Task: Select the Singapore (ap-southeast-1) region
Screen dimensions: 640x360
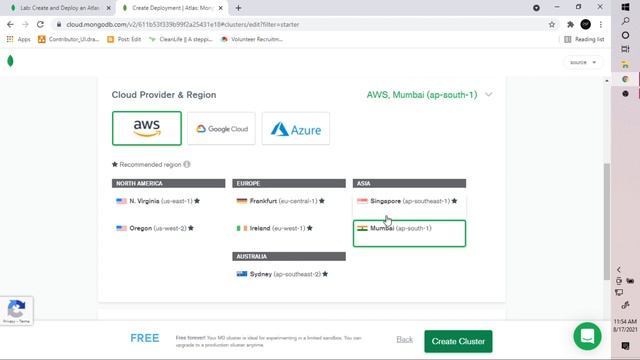Action: click(409, 205)
